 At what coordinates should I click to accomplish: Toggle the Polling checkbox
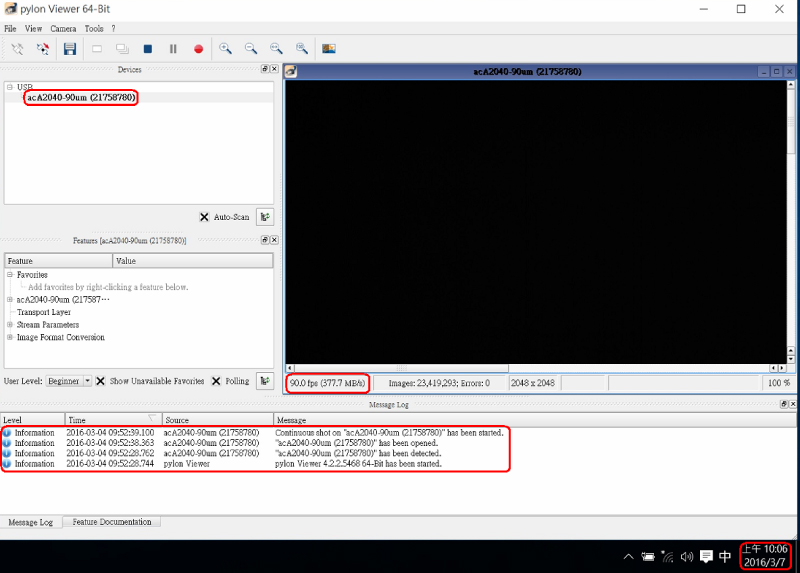pos(216,381)
